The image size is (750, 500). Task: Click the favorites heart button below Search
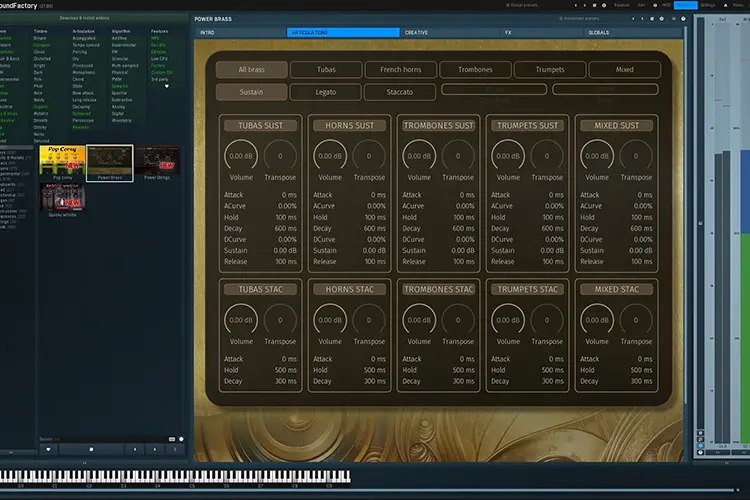(x=48, y=449)
